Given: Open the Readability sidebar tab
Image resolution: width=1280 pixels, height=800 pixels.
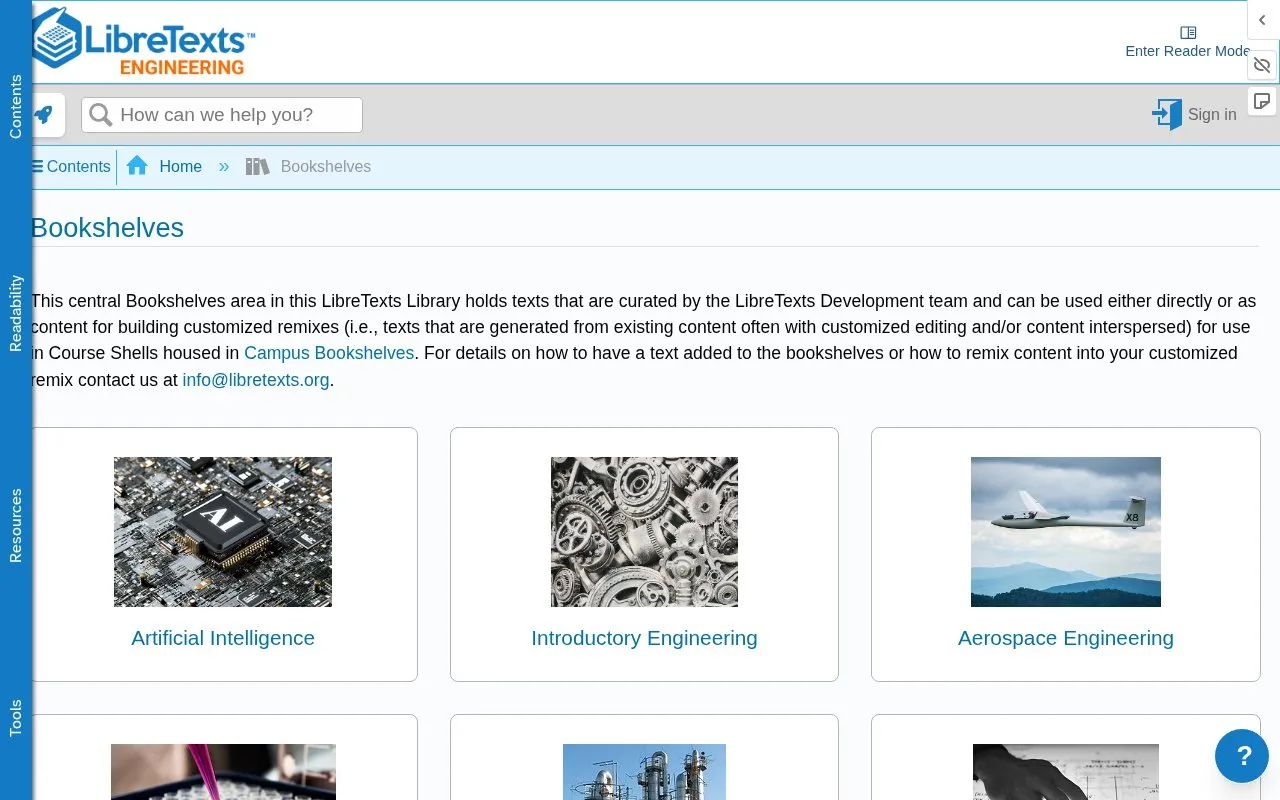Looking at the screenshot, I should 15,313.
